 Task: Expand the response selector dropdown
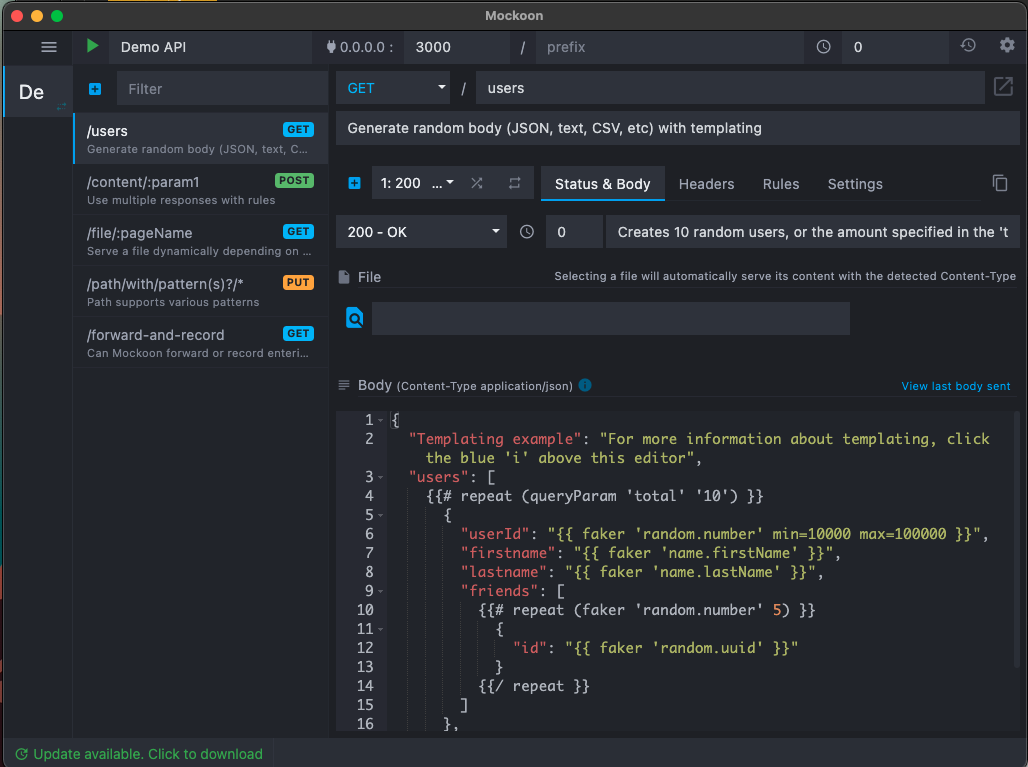tap(415, 183)
